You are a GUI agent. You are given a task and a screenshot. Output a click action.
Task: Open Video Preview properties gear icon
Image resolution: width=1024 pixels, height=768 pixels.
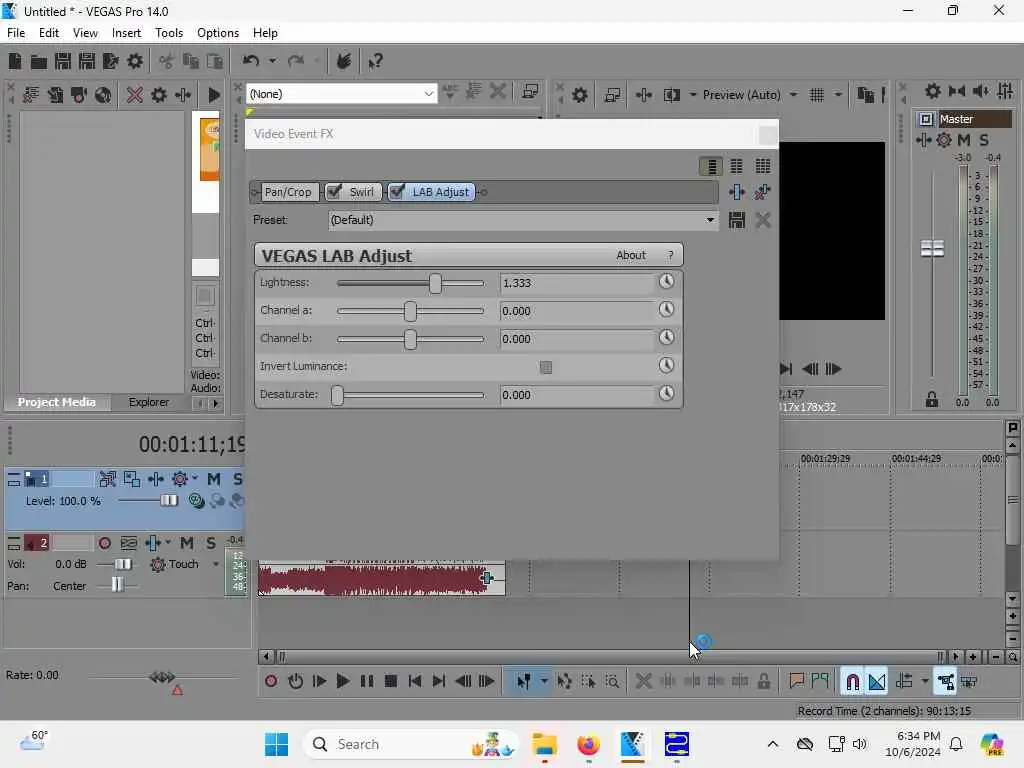579,95
